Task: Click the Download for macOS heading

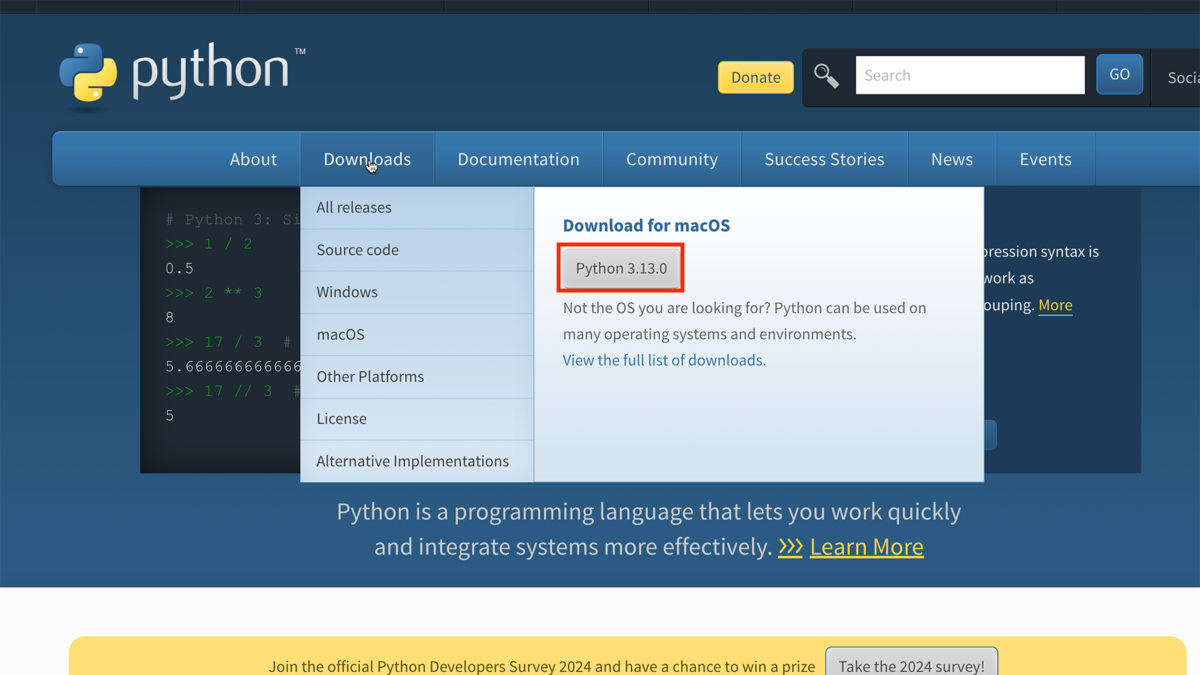Action: point(646,225)
